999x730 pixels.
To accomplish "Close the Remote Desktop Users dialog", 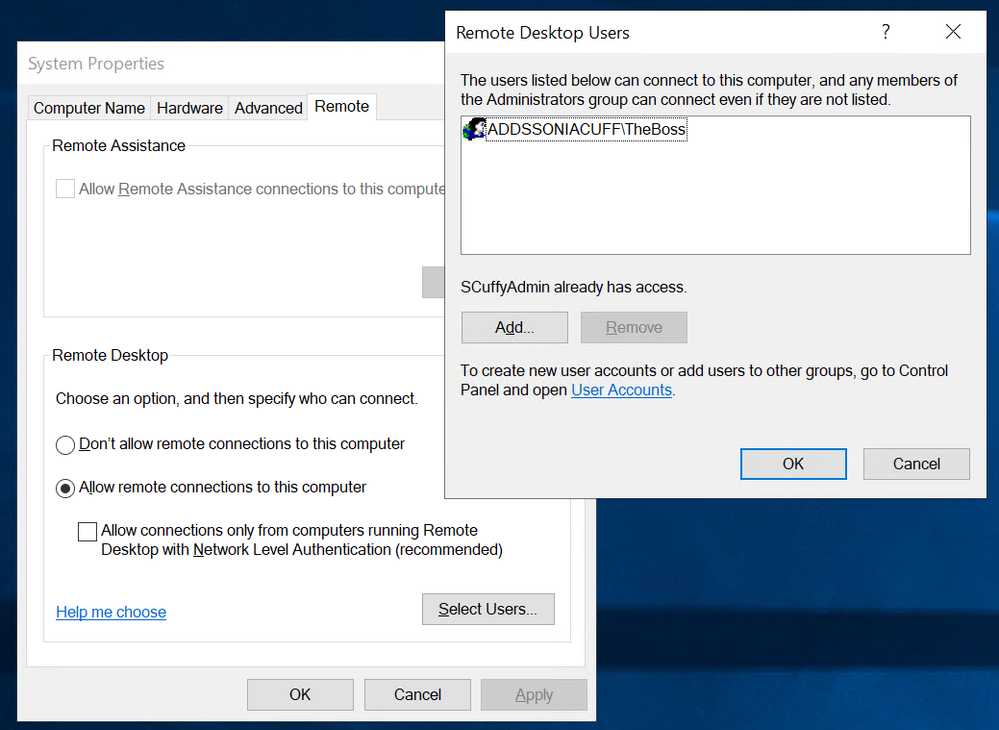I will (953, 31).
